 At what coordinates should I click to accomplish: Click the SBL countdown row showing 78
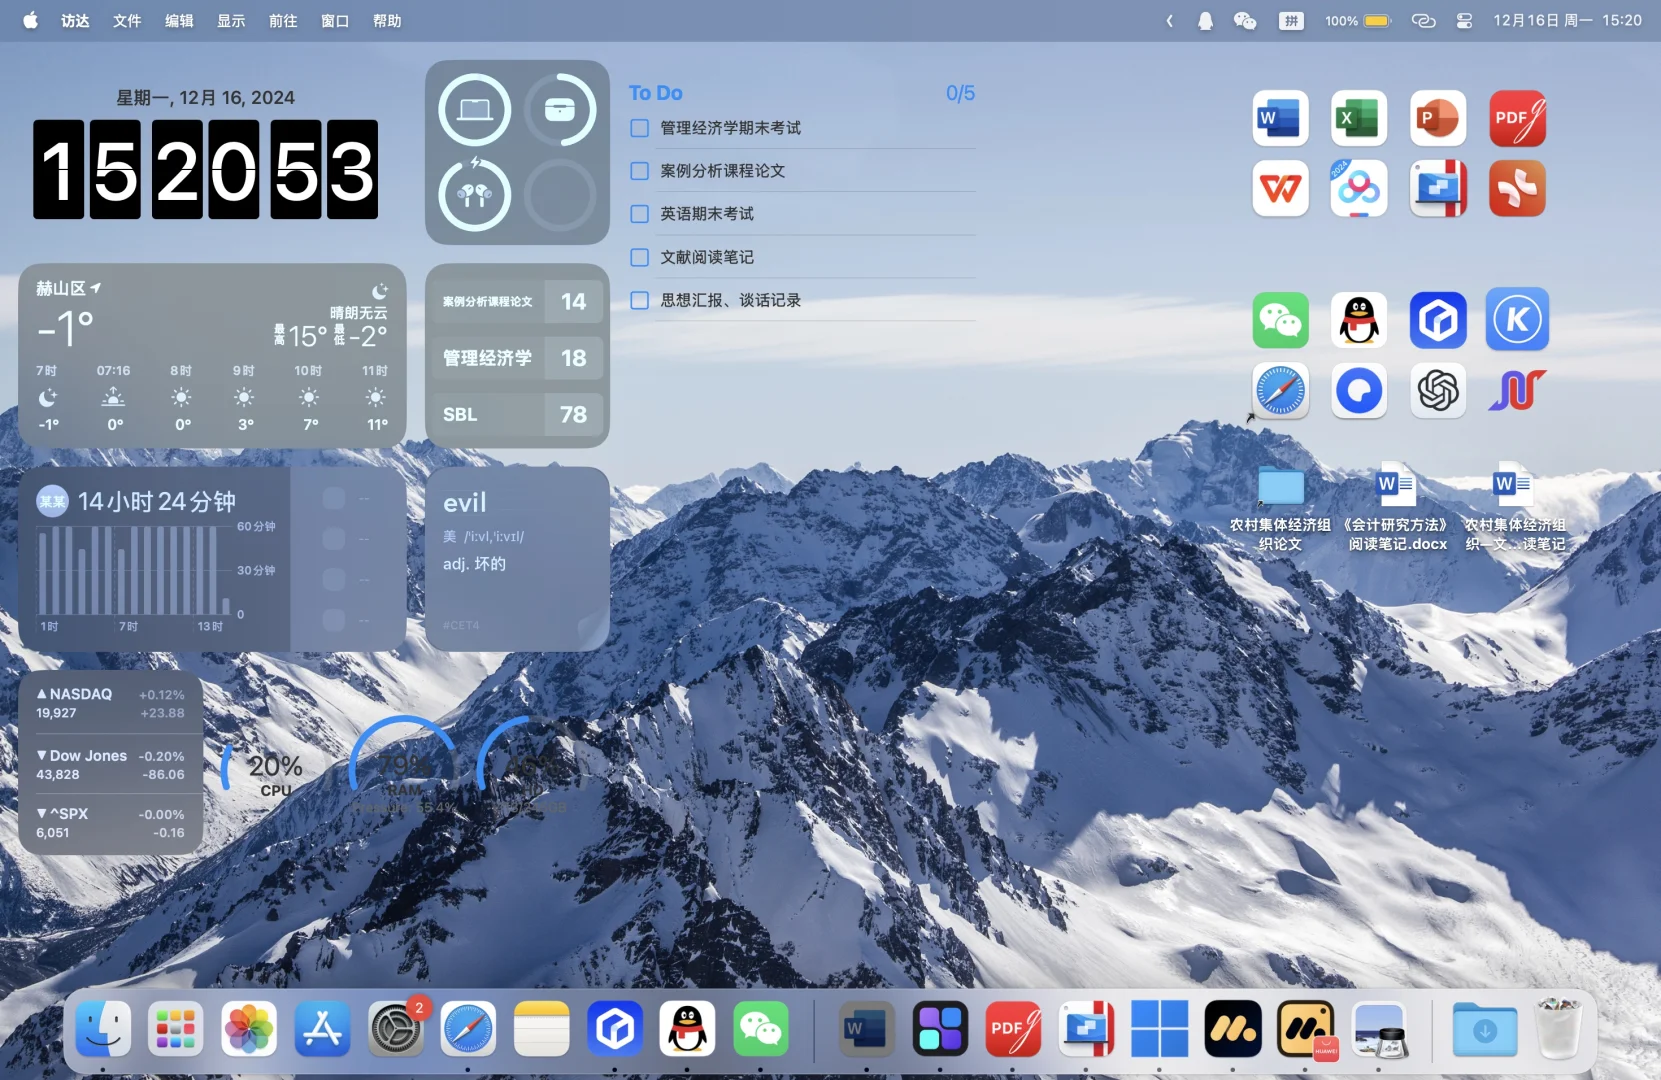pyautogui.click(x=518, y=414)
